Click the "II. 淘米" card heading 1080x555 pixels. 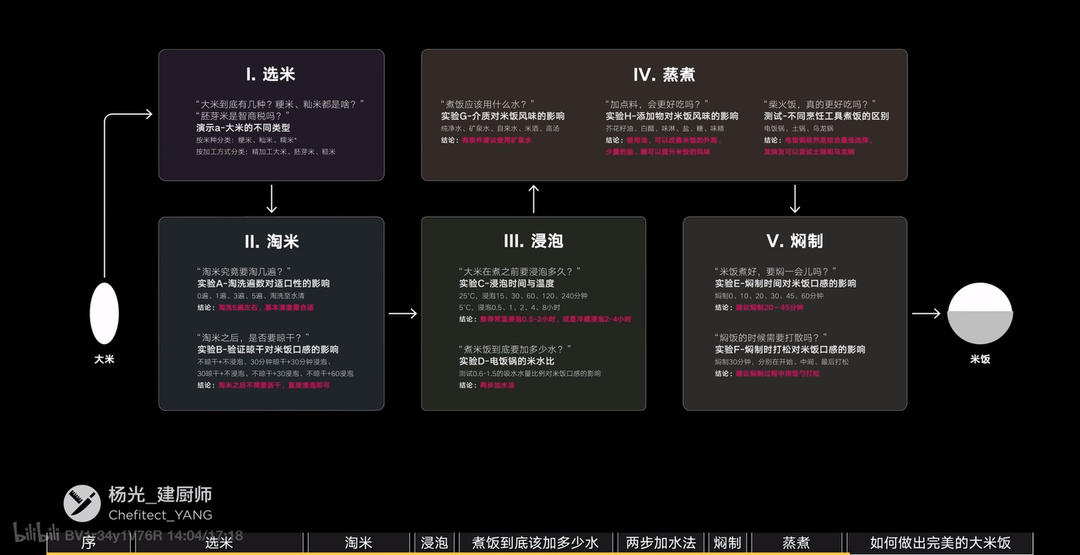(271, 242)
